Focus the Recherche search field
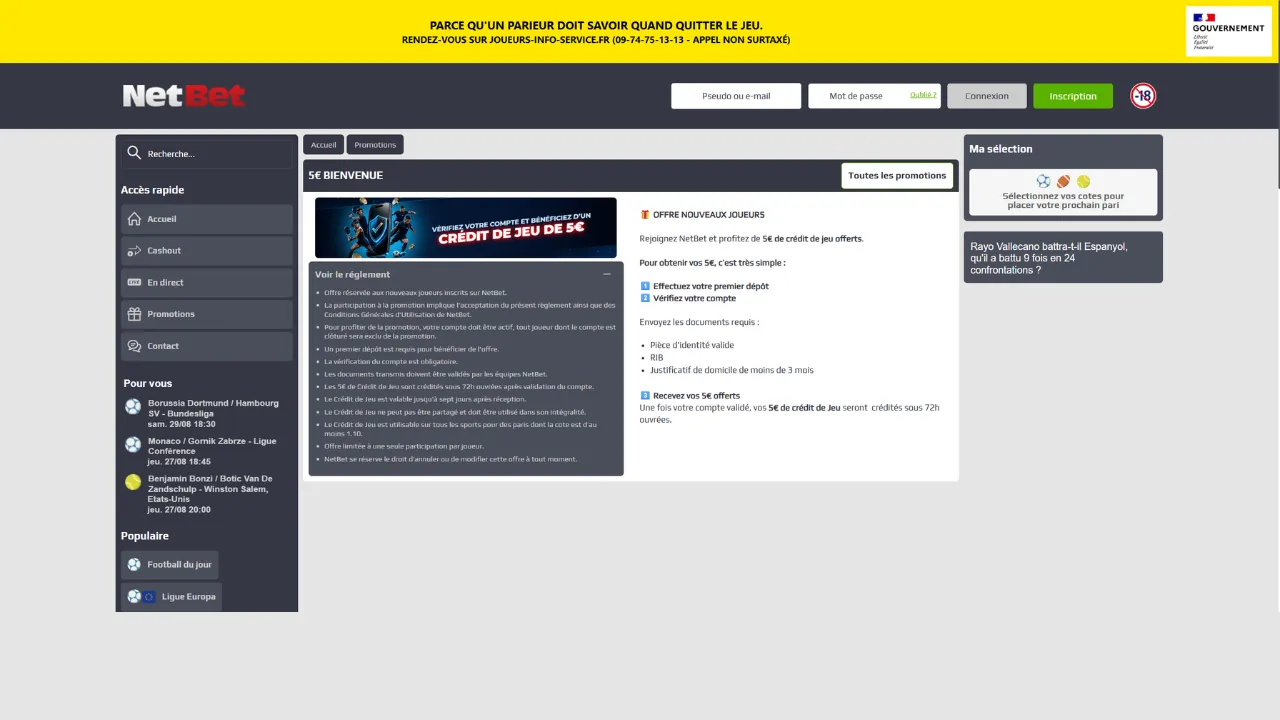The width and height of the screenshot is (1280, 720). (x=207, y=154)
